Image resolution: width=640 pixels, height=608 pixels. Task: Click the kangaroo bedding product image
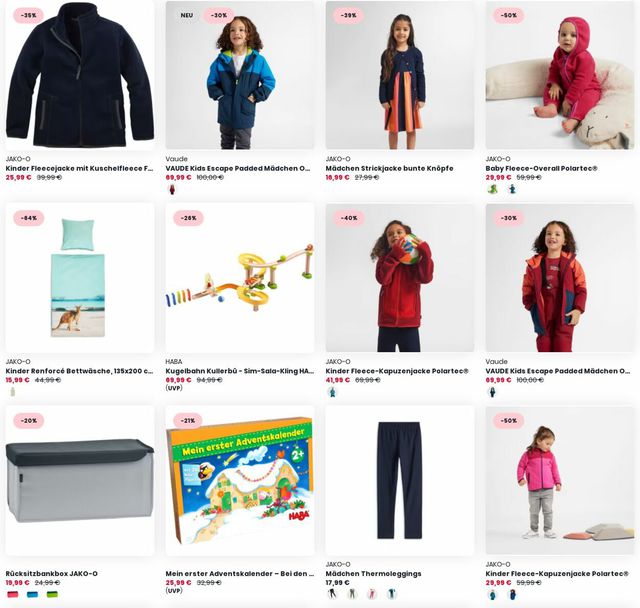coord(80,278)
